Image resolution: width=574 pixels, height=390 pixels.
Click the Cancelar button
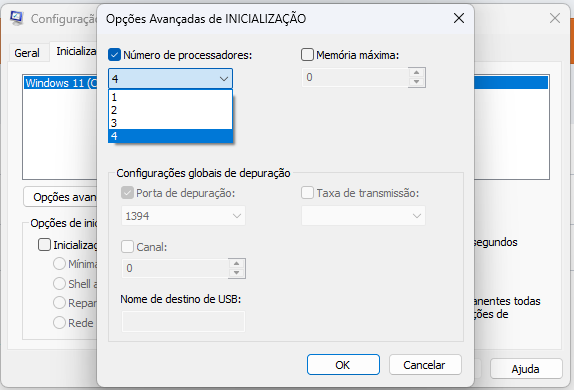[x=425, y=365]
